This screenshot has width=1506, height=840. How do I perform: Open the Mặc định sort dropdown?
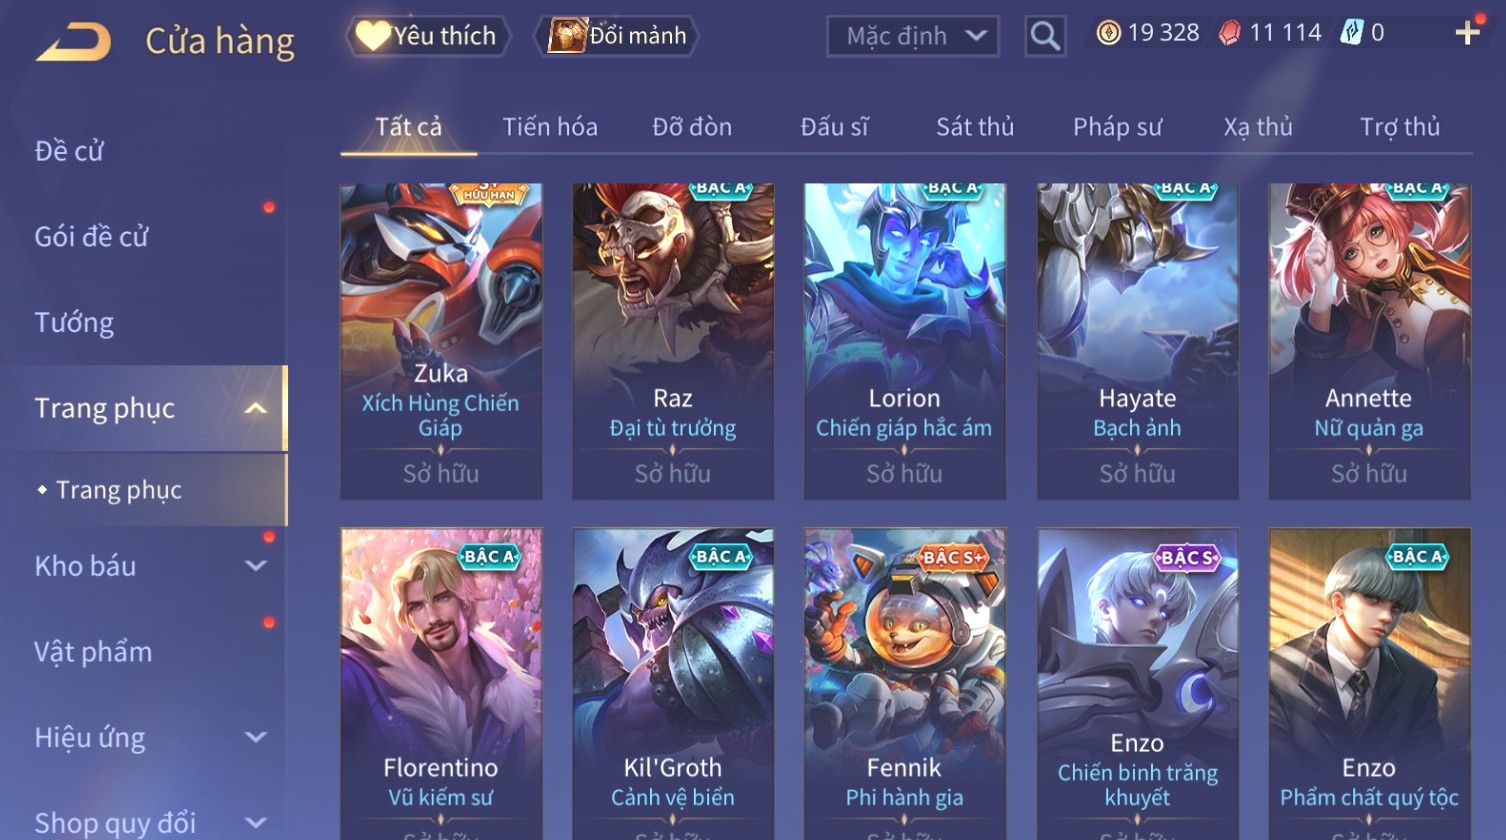(x=912, y=36)
